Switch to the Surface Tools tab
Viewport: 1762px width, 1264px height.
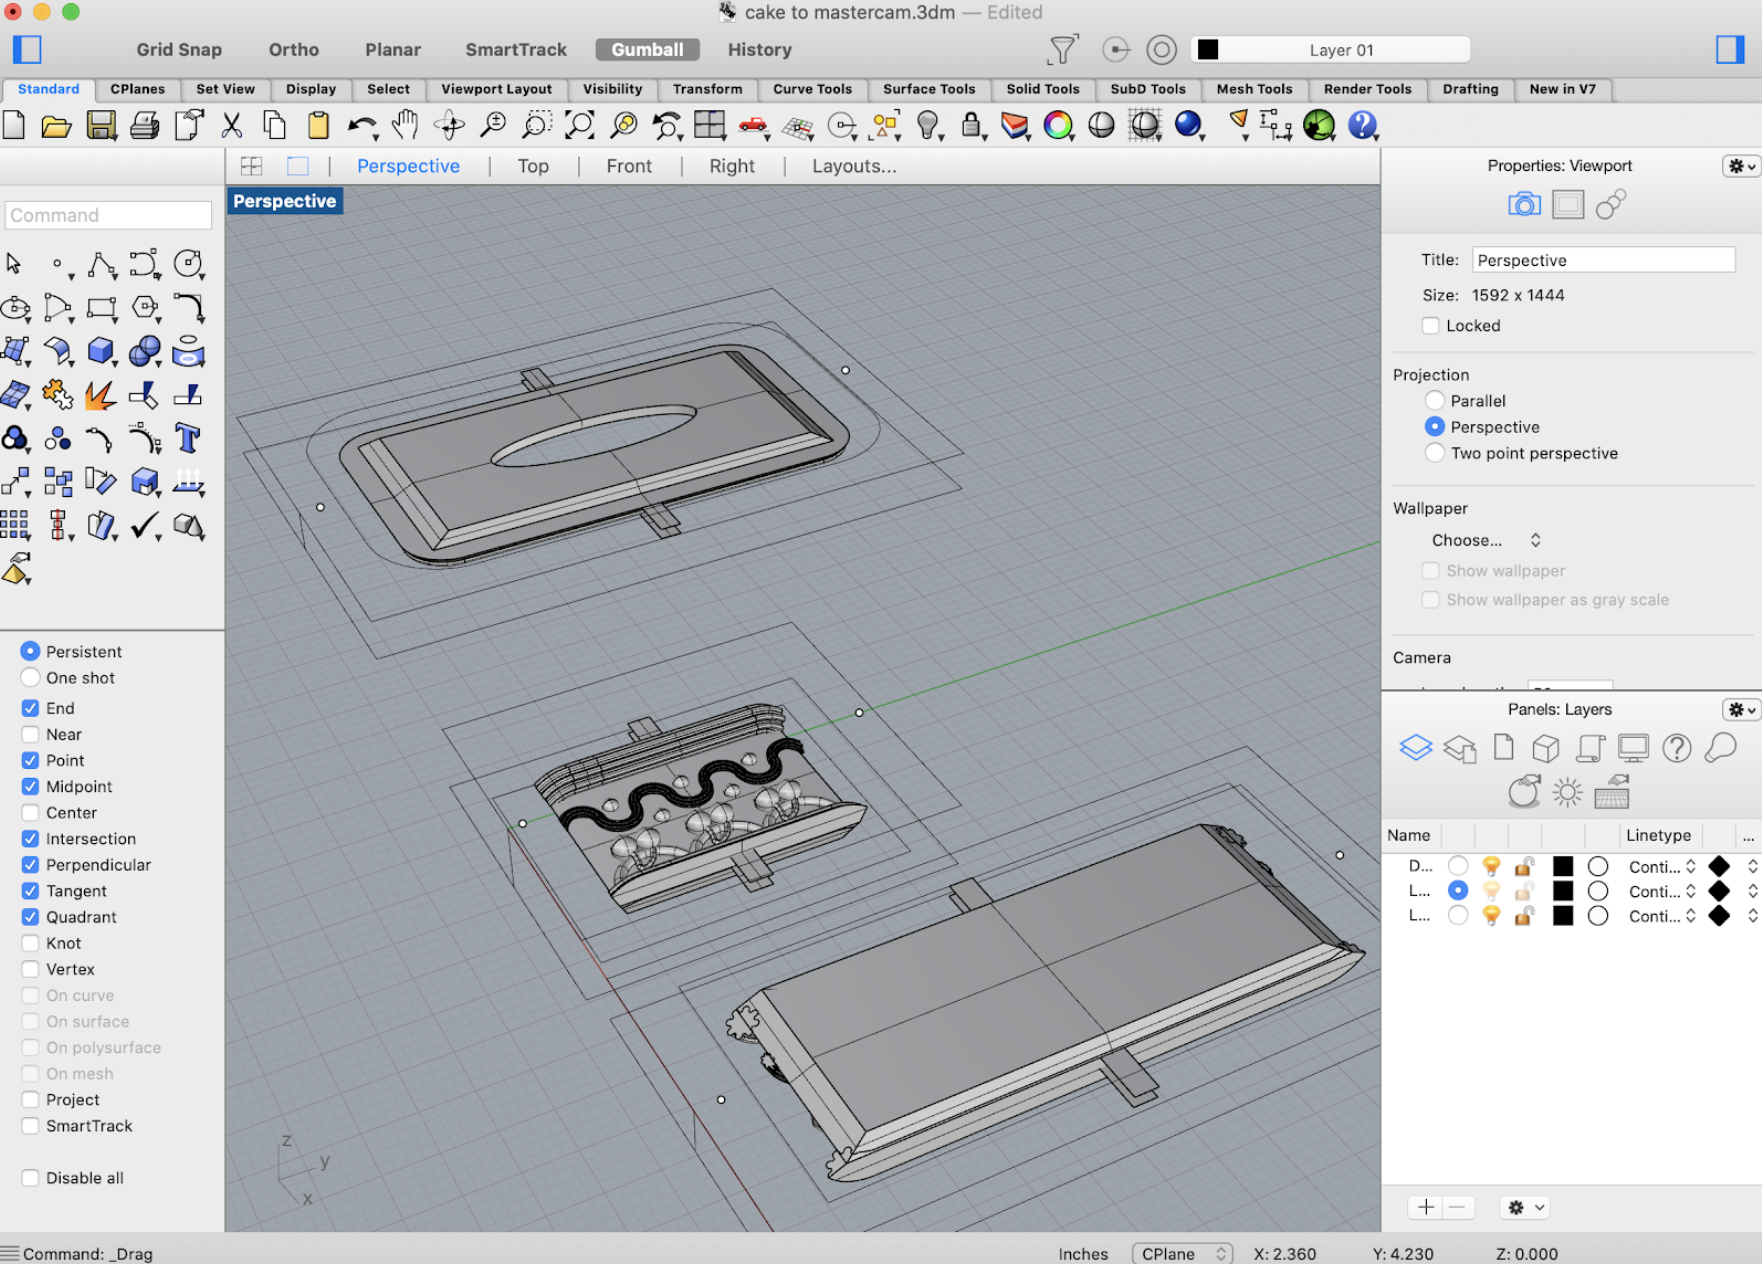pos(928,89)
